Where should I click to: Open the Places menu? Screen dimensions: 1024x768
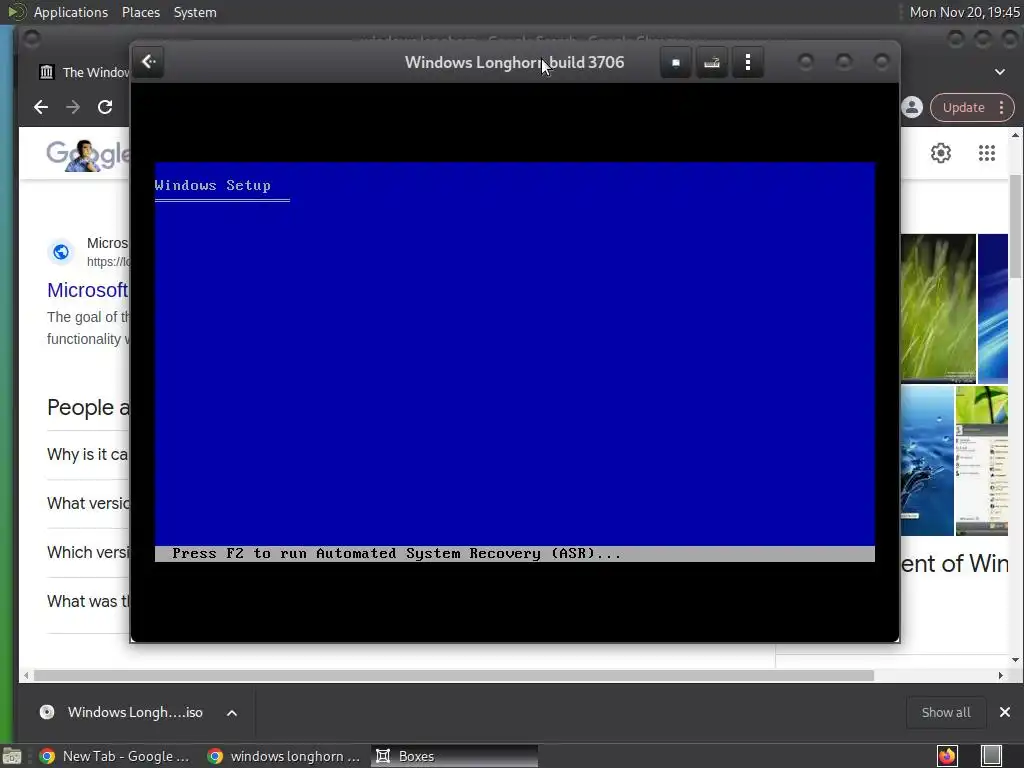pyautogui.click(x=140, y=12)
